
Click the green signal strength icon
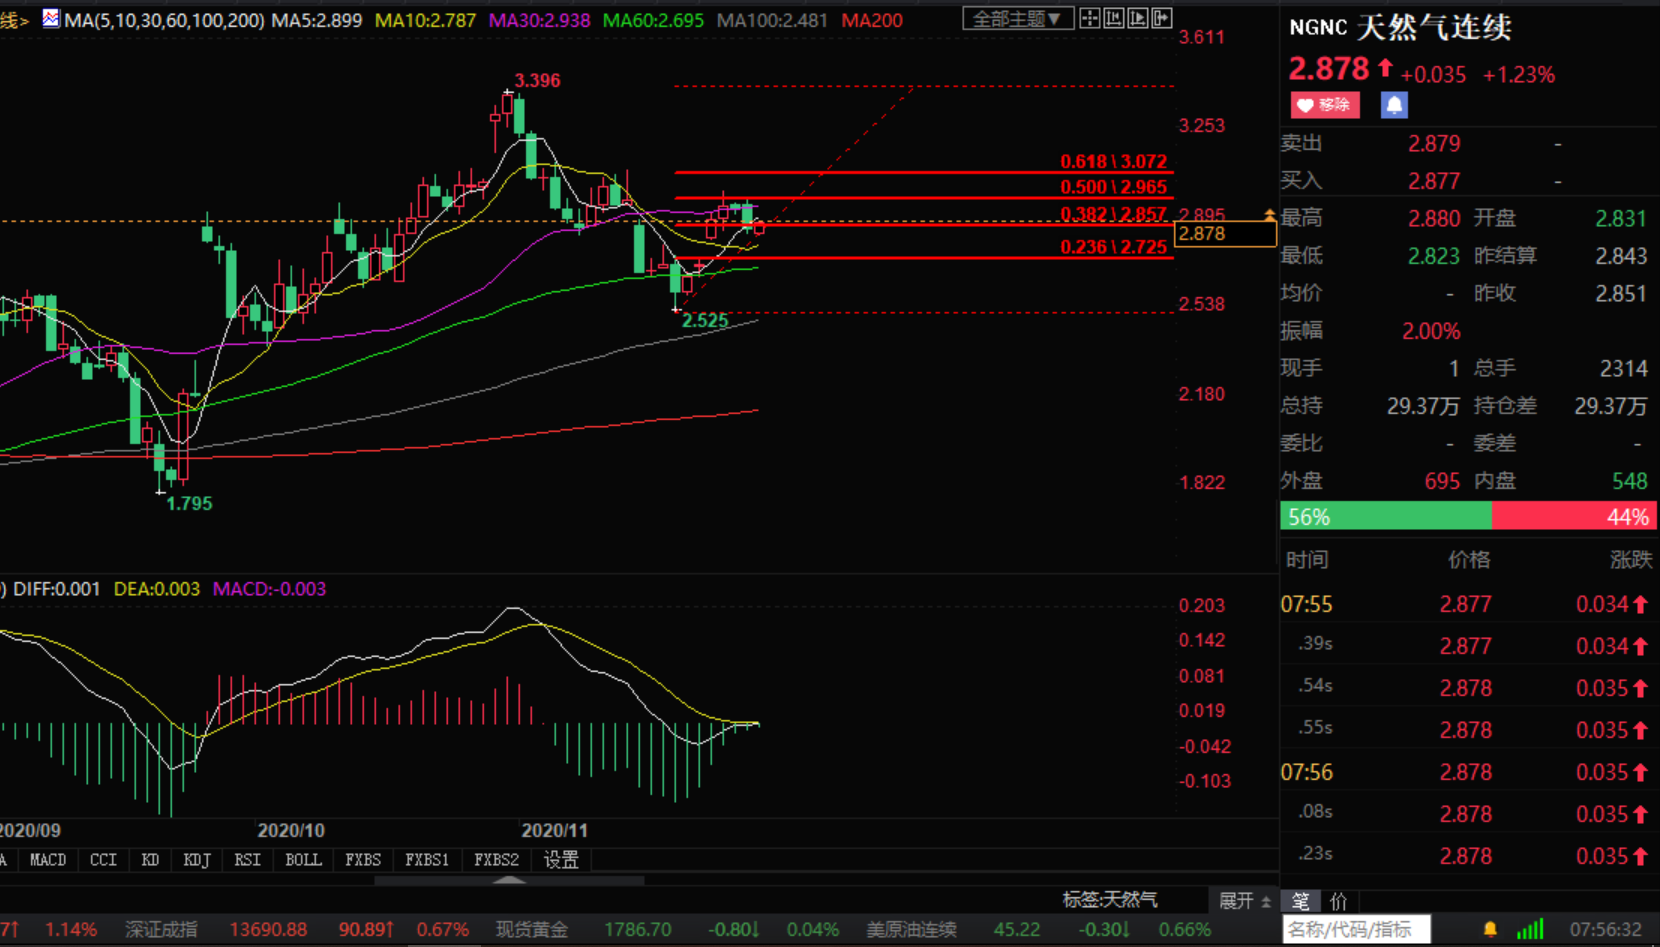point(1530,930)
